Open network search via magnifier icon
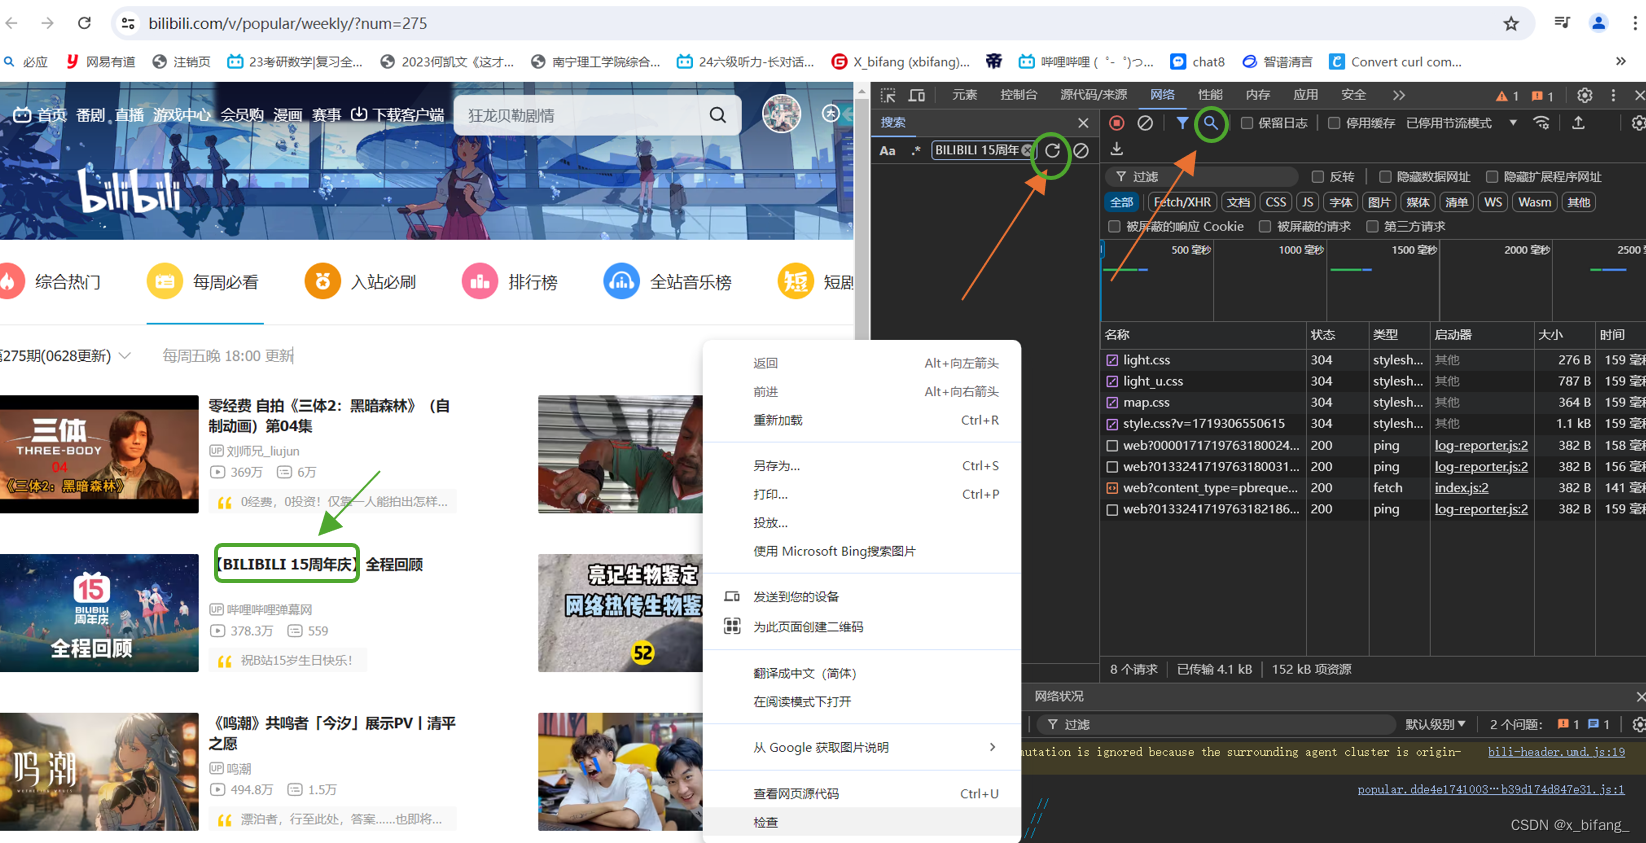The width and height of the screenshot is (1646, 843). coord(1211,123)
